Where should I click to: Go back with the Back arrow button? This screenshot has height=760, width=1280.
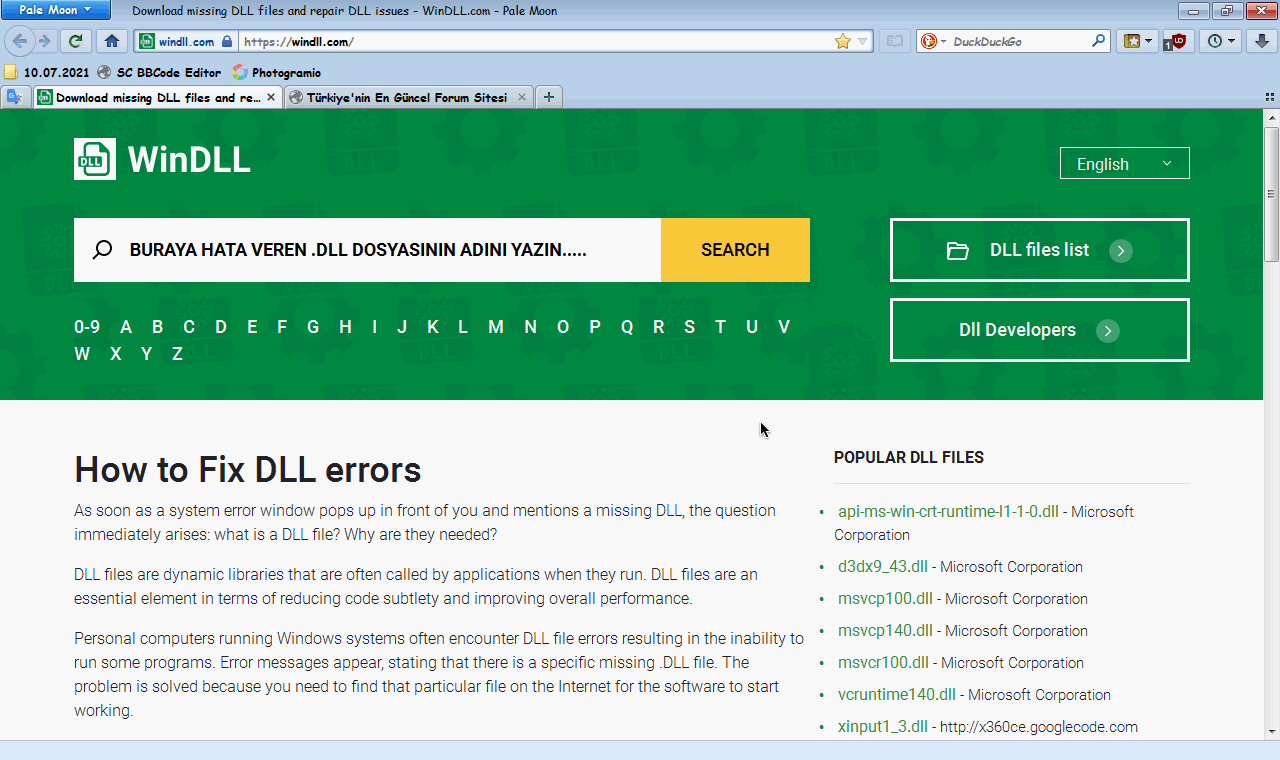click(20, 41)
